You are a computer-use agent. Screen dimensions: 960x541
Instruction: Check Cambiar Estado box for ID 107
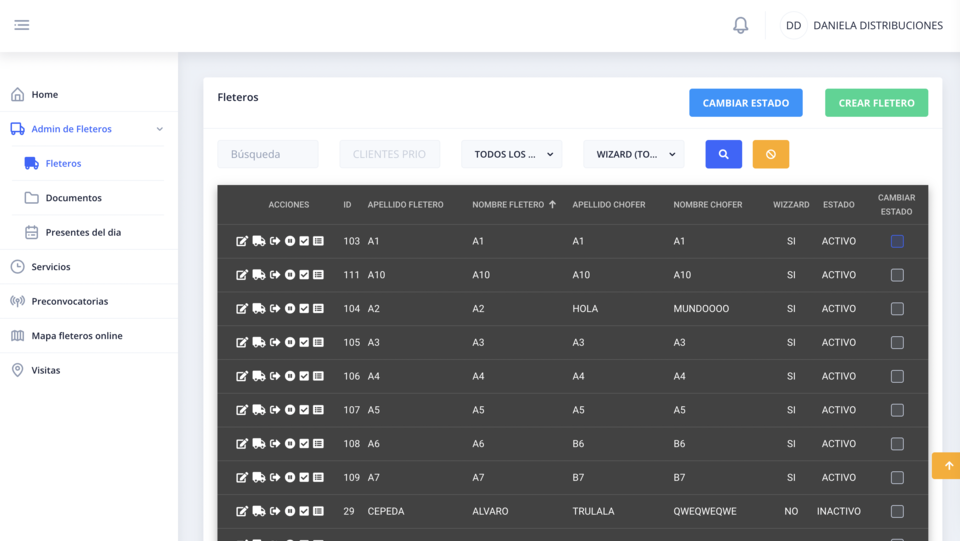(897, 409)
